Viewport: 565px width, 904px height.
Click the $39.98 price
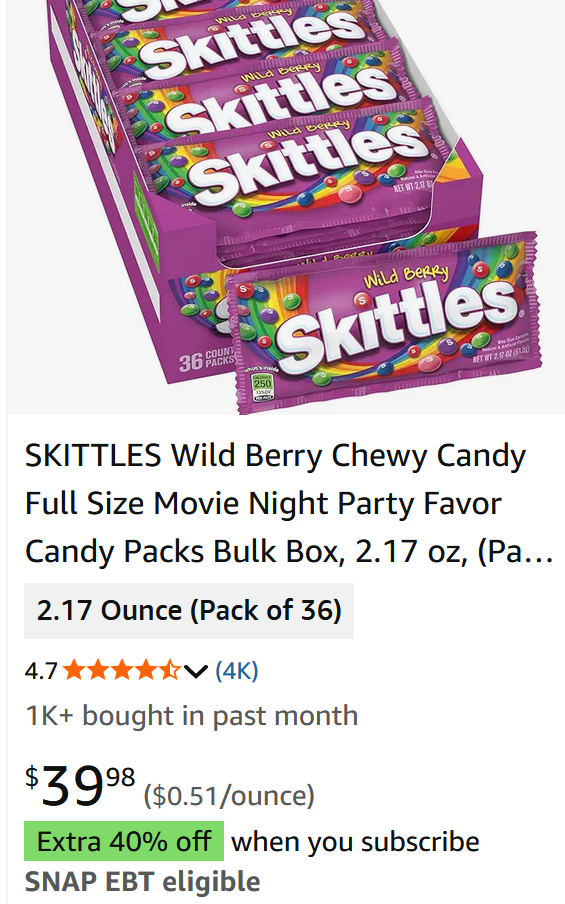point(80,784)
